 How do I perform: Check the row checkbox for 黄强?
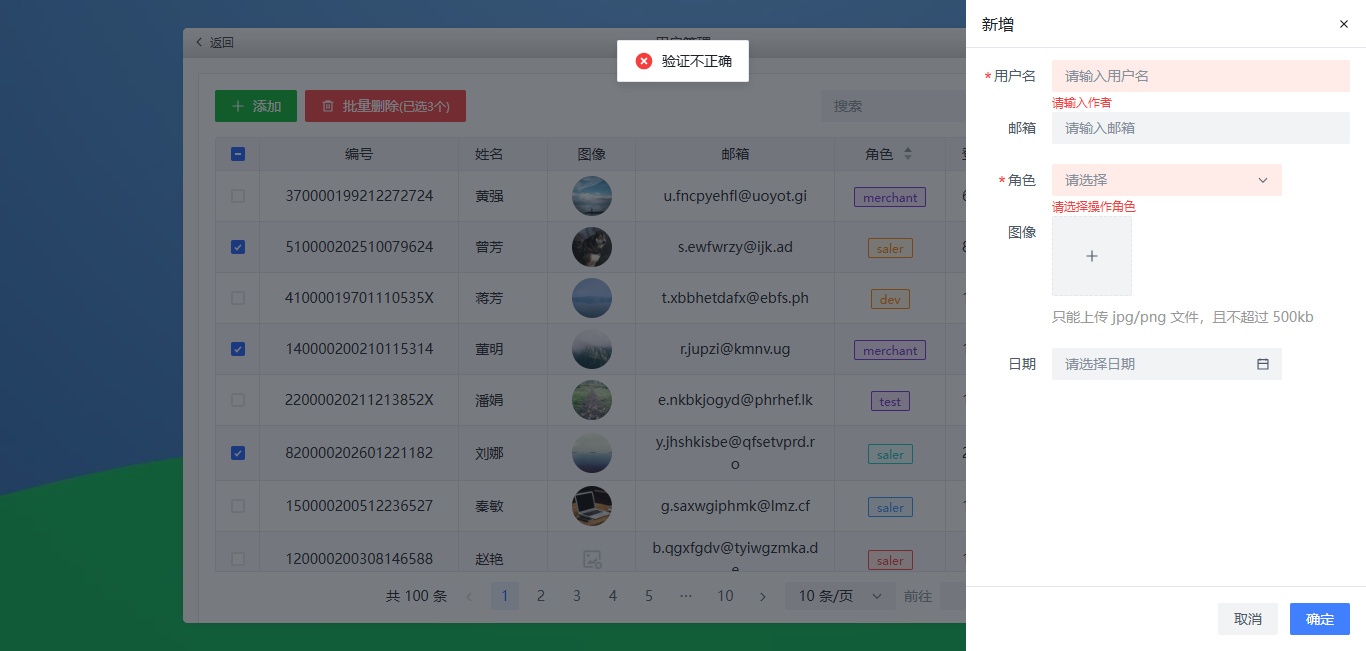pyautogui.click(x=238, y=196)
